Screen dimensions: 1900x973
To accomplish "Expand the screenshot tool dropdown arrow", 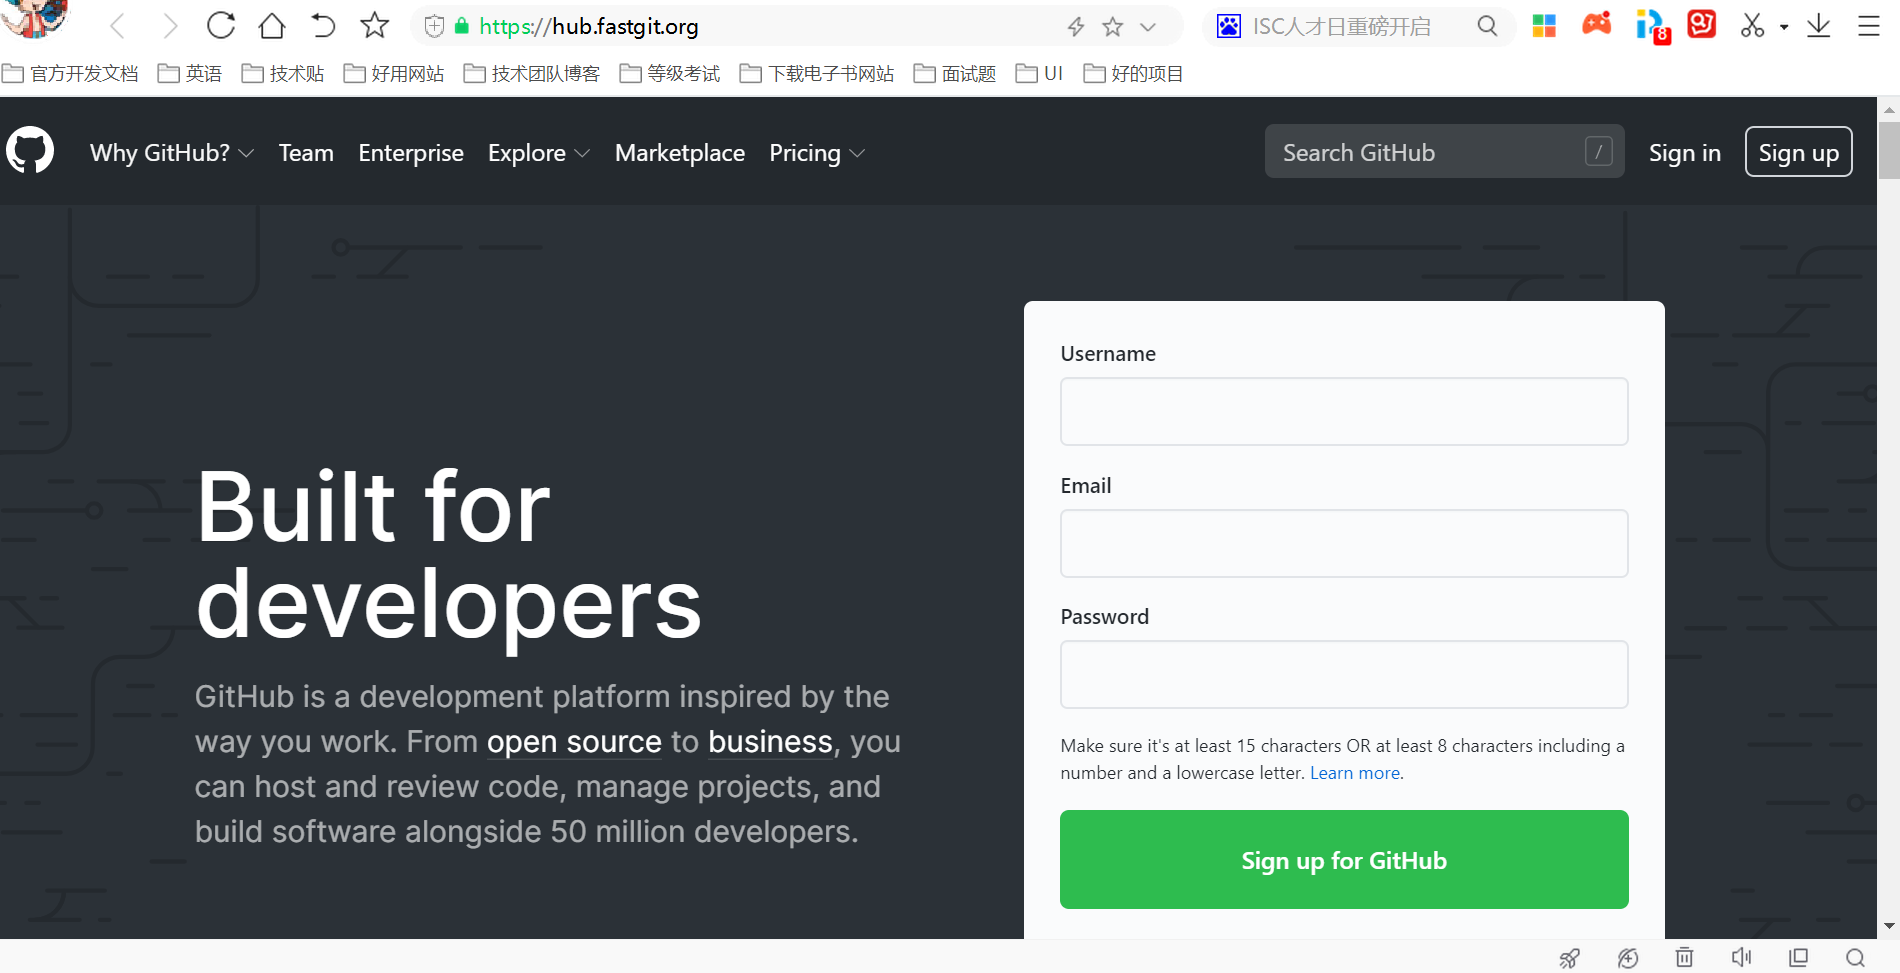I will [1784, 28].
